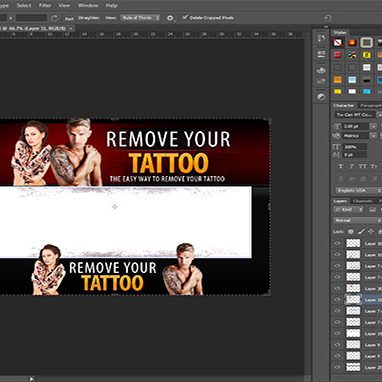Screen dimensions: 382x382
Task: Open the View menu
Action: click(x=64, y=5)
